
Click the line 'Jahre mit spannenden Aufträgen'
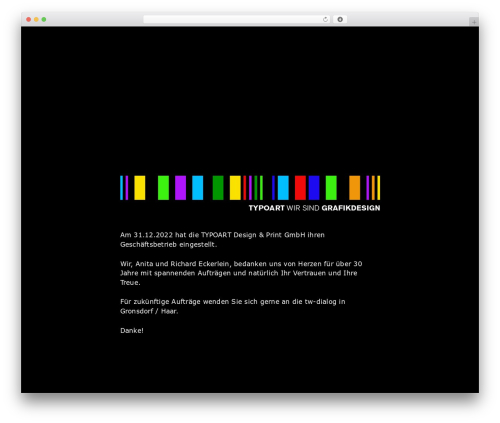pyautogui.click(x=239, y=273)
